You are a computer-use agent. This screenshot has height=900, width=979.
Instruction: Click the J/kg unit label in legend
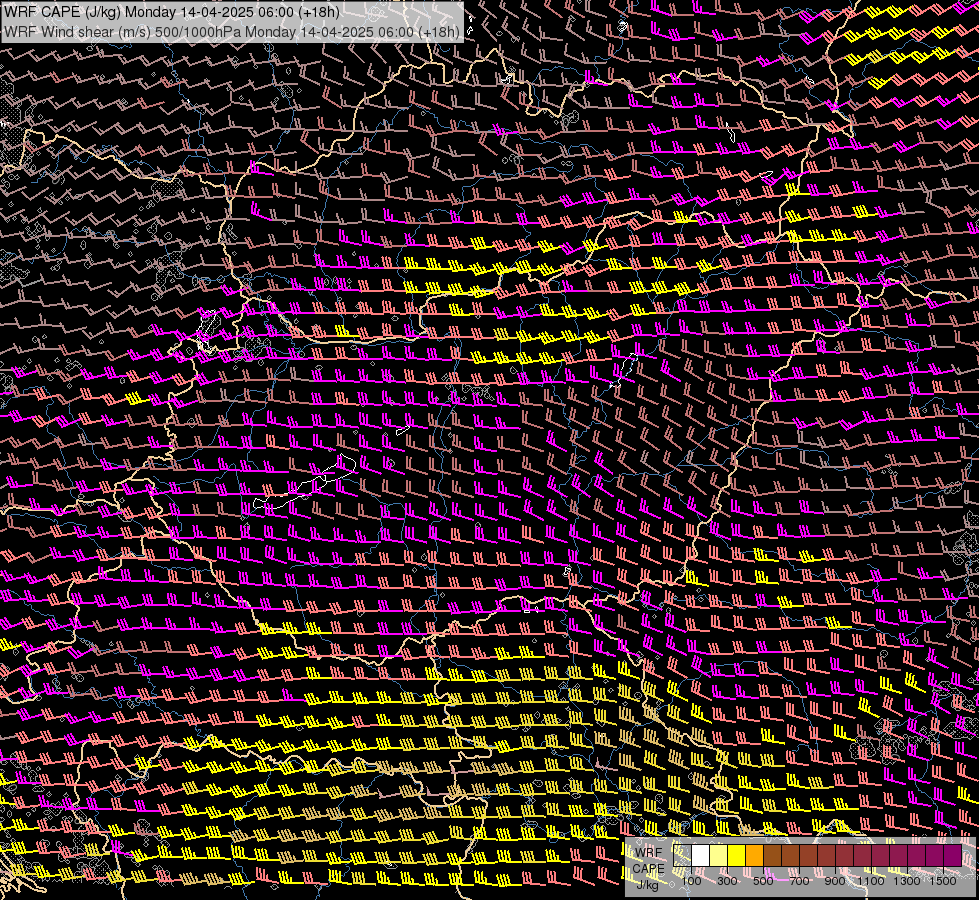[647, 884]
